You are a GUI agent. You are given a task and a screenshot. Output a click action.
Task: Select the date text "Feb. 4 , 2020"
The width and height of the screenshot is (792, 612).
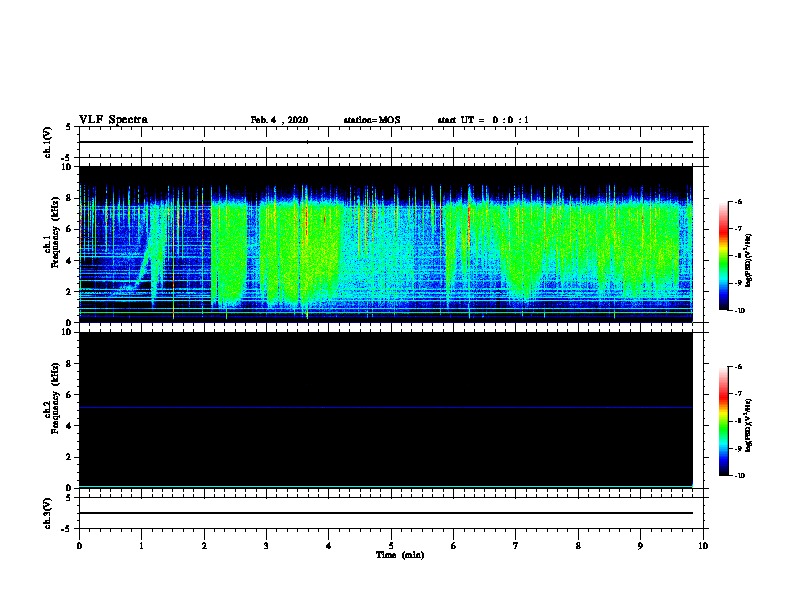[x=279, y=120]
